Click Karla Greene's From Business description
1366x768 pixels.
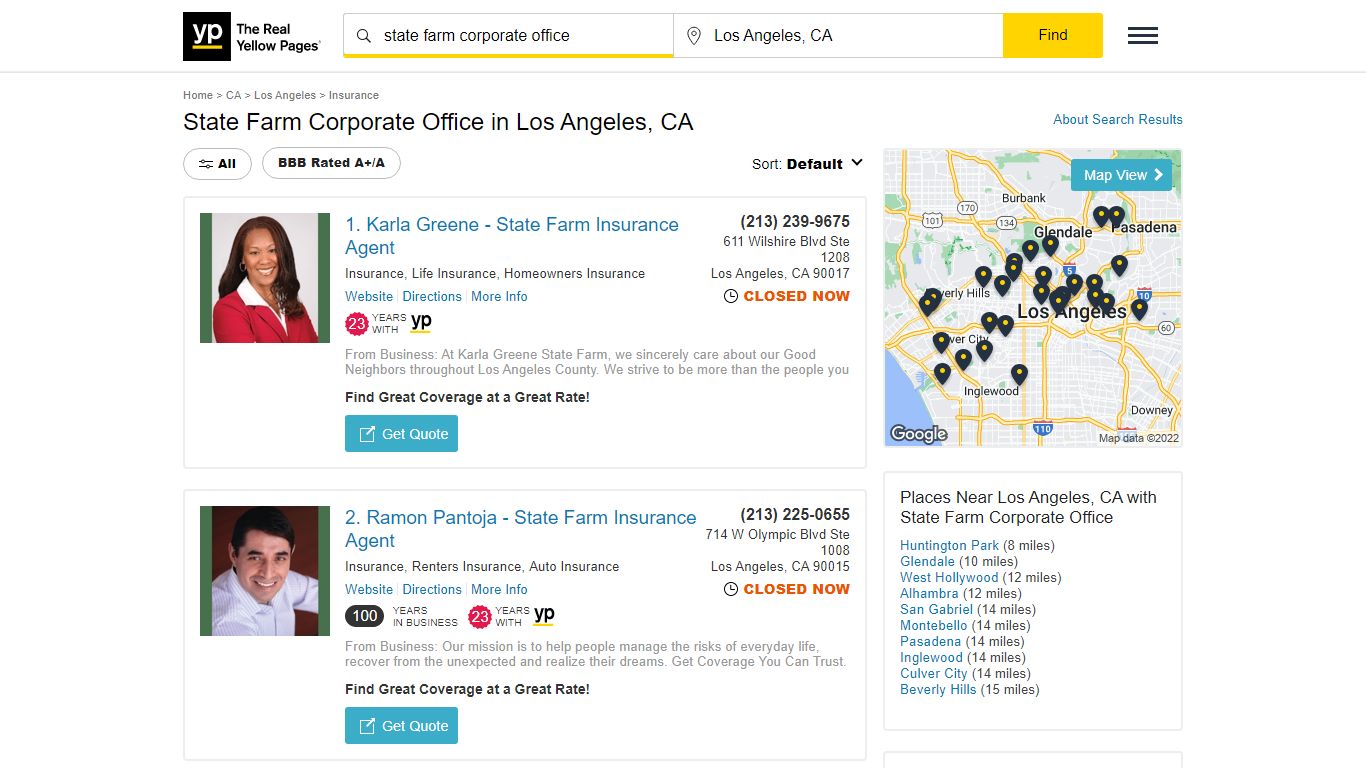click(x=597, y=362)
